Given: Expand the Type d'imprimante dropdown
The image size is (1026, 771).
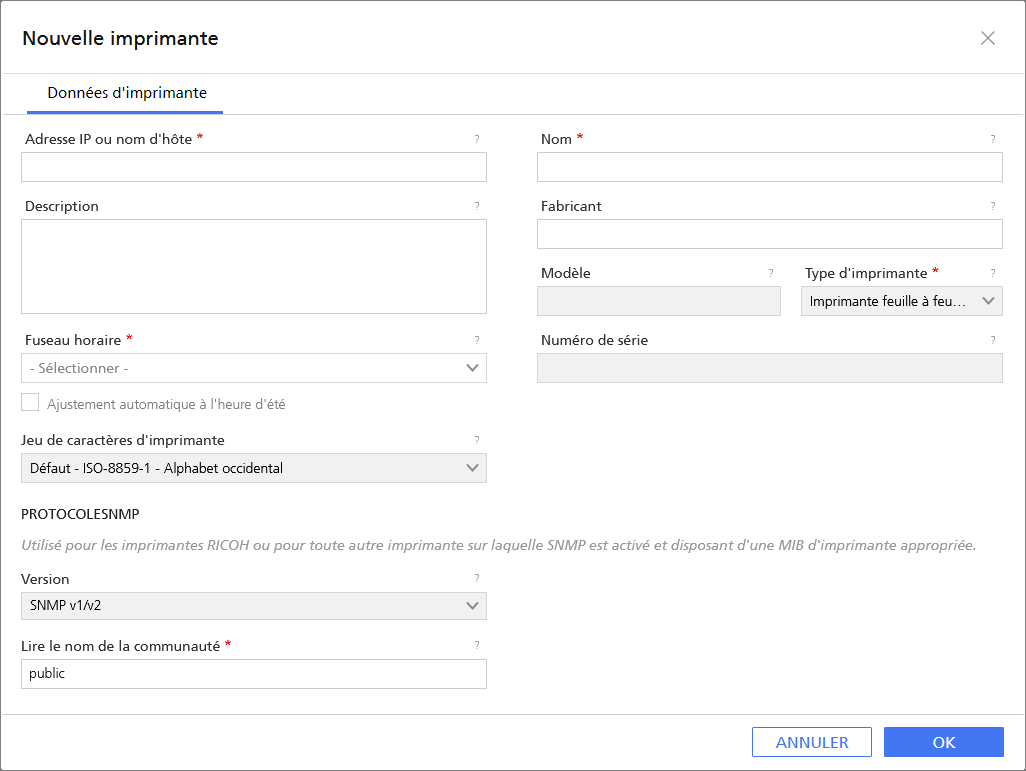Looking at the screenshot, I should [902, 301].
